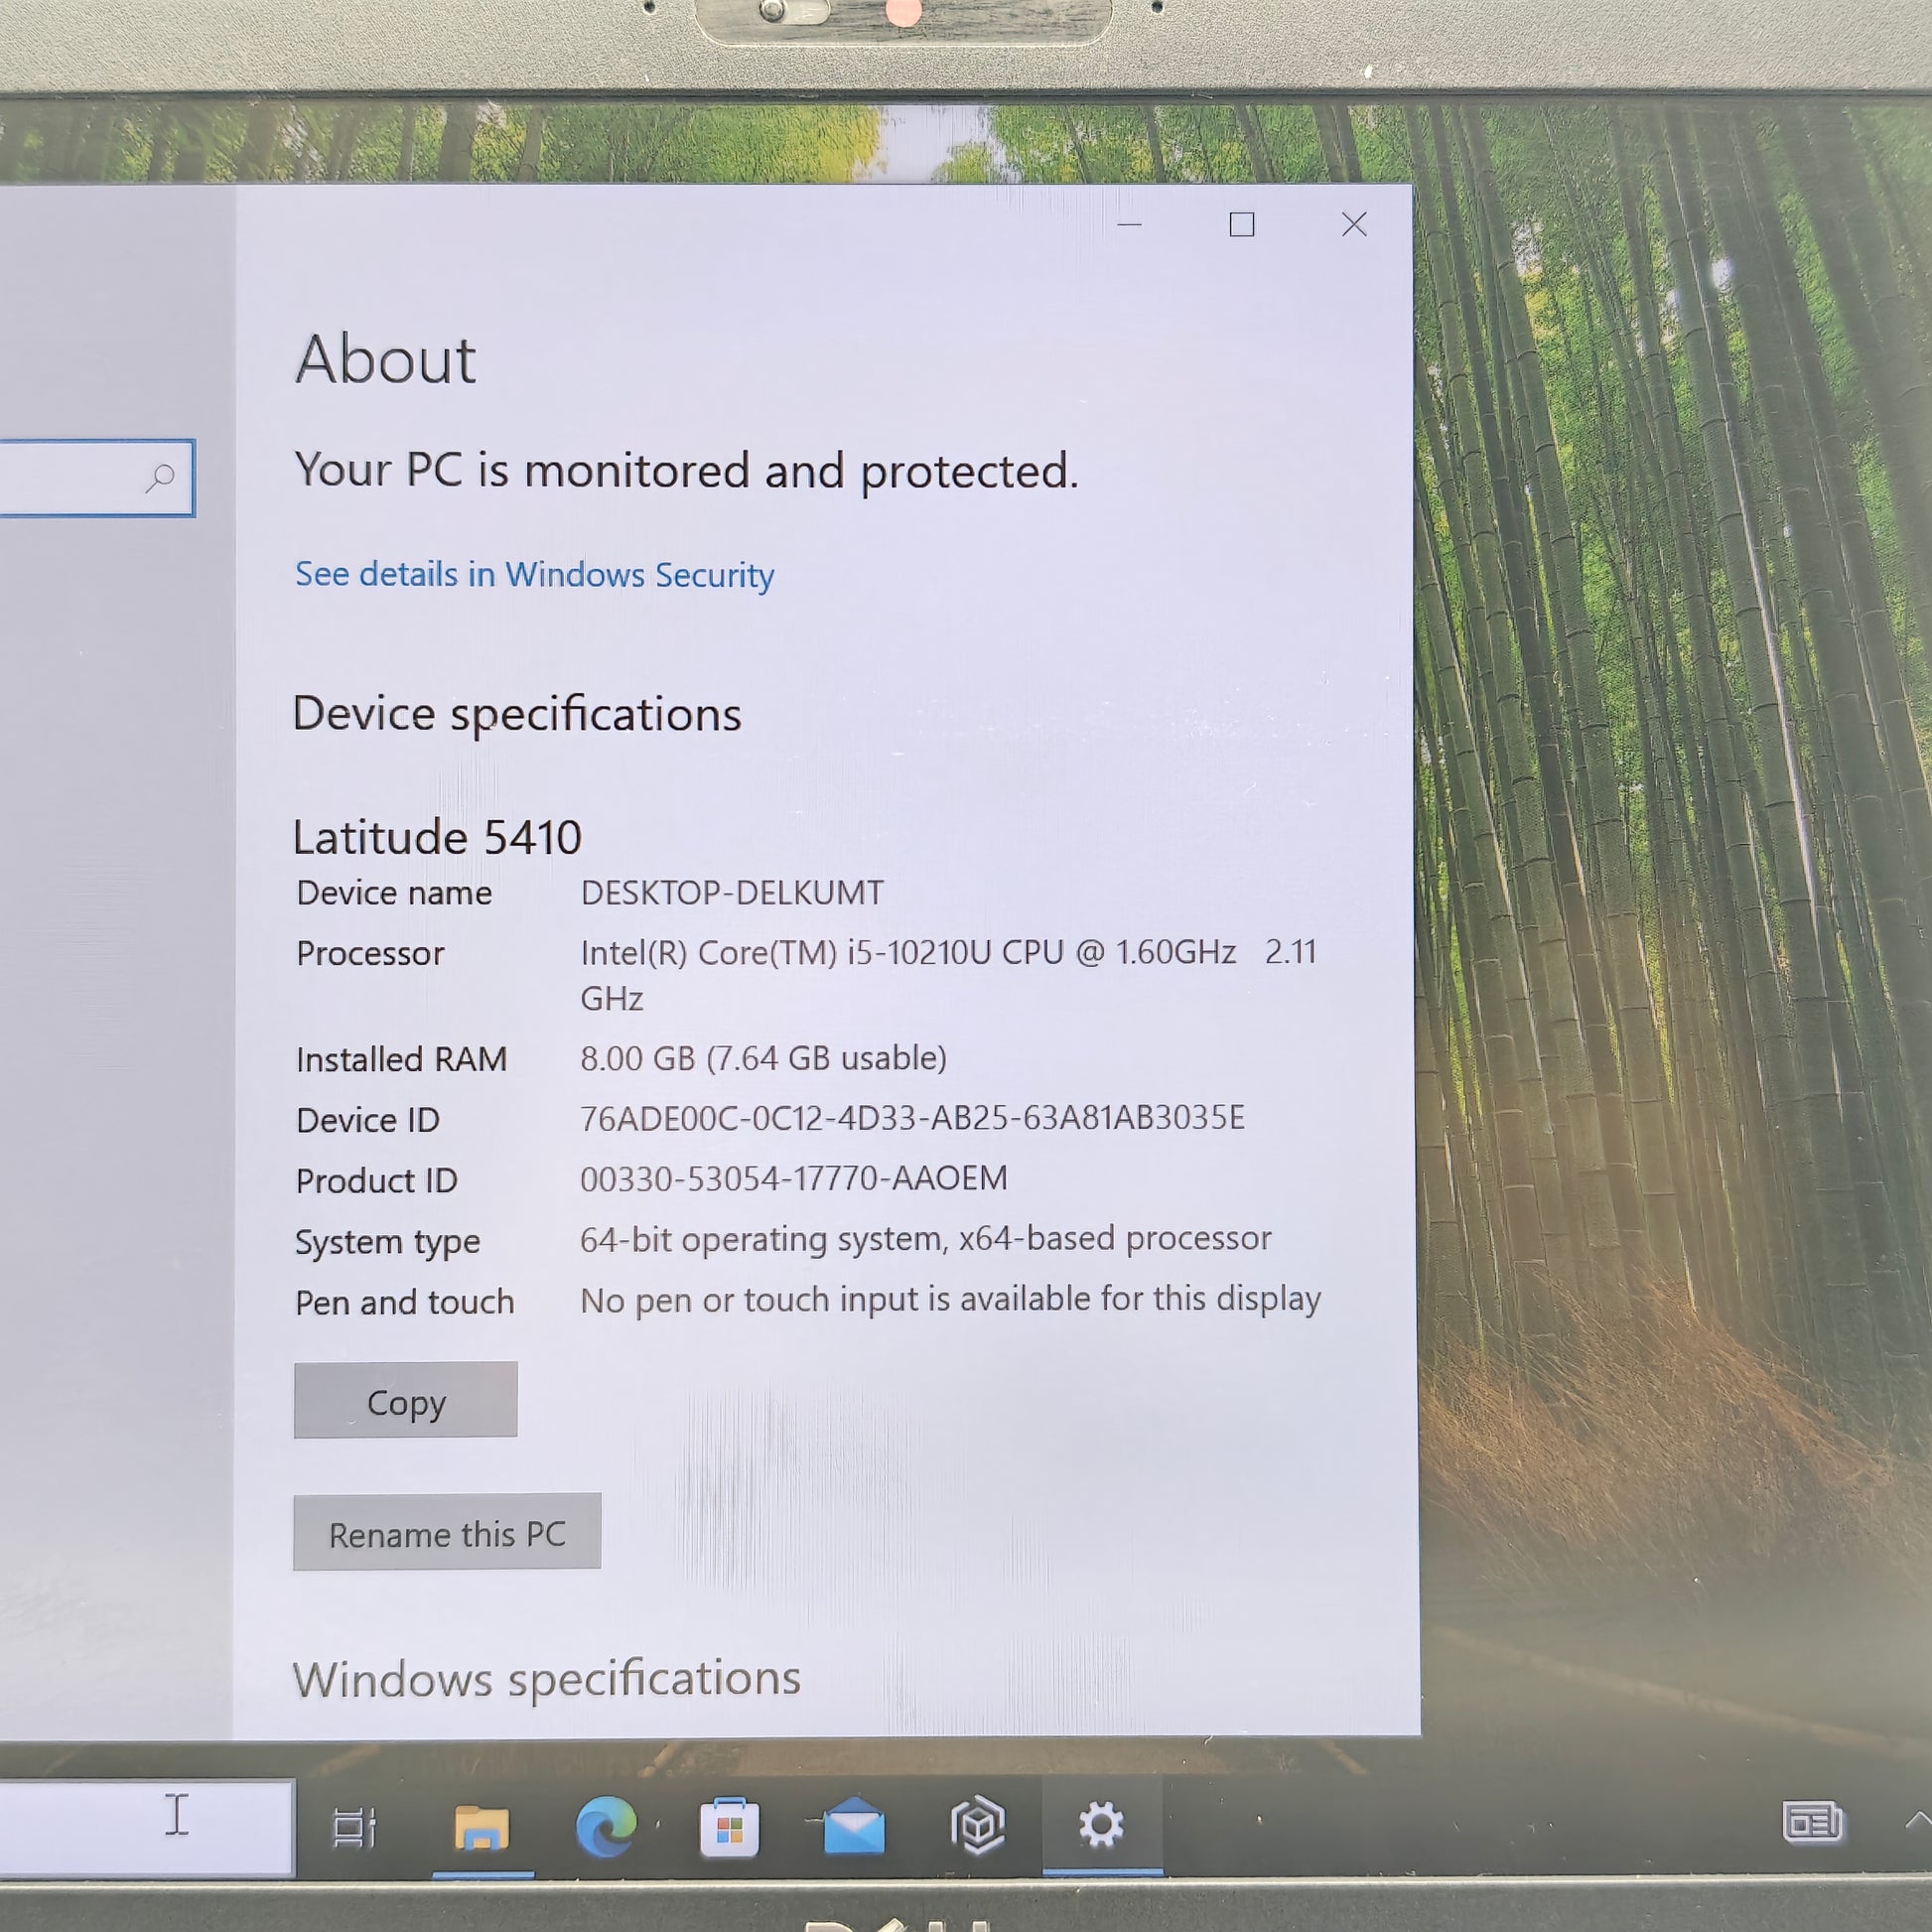Screen dimensions: 1932x1932
Task: Open Microsoft Store from the taskbar
Action: 729,1828
